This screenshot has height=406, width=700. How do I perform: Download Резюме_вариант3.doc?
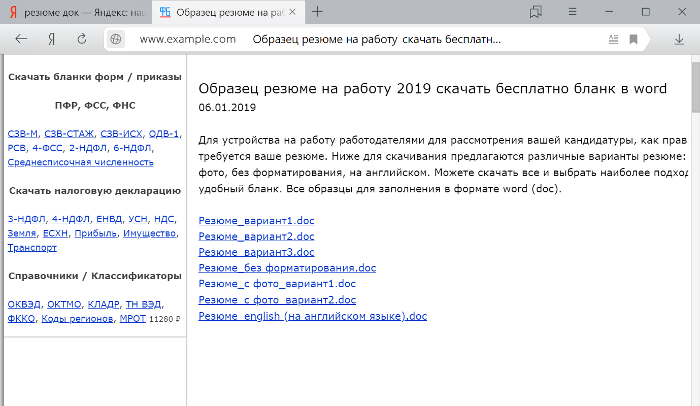point(256,252)
